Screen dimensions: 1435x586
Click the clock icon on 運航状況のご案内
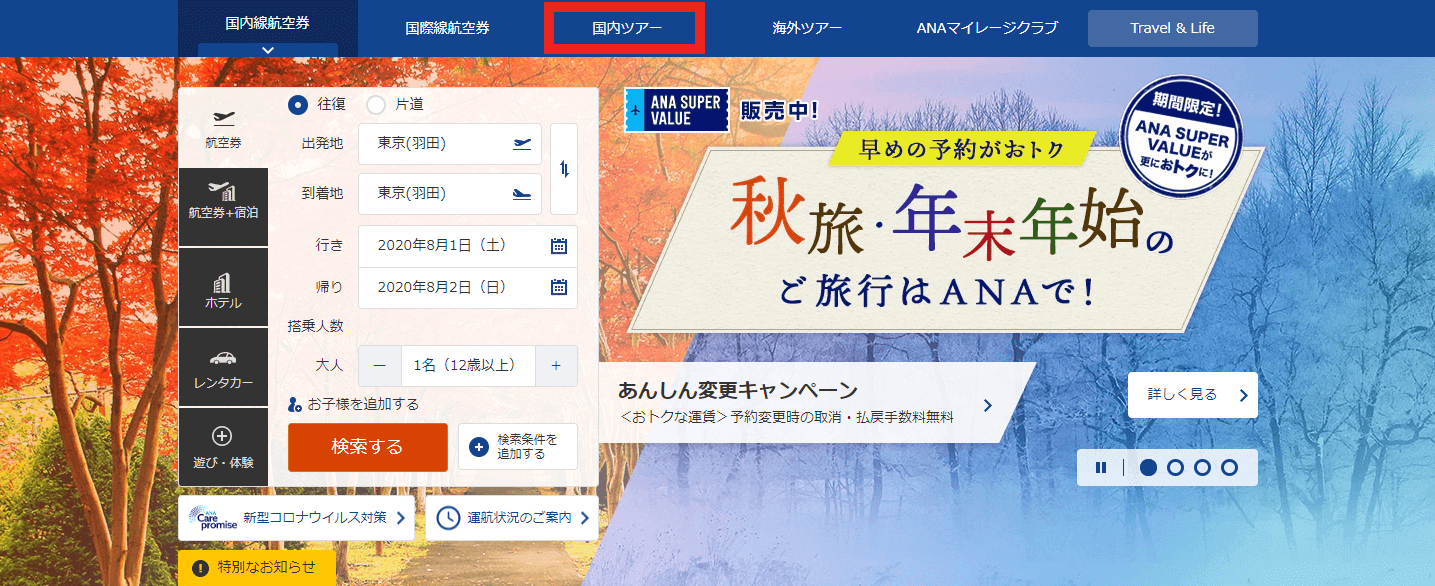(448, 518)
